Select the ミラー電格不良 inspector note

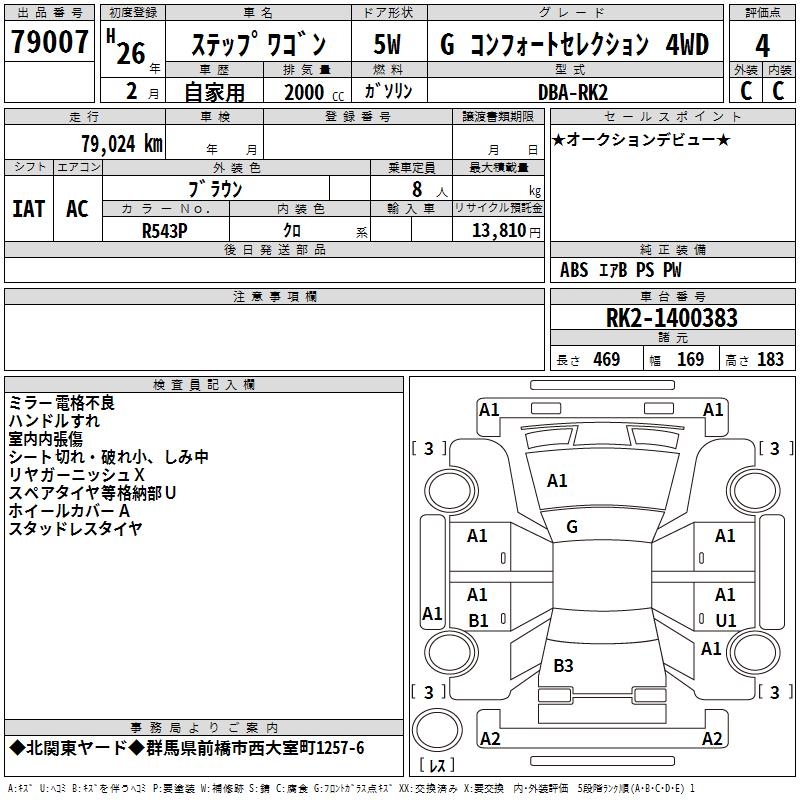point(62,402)
